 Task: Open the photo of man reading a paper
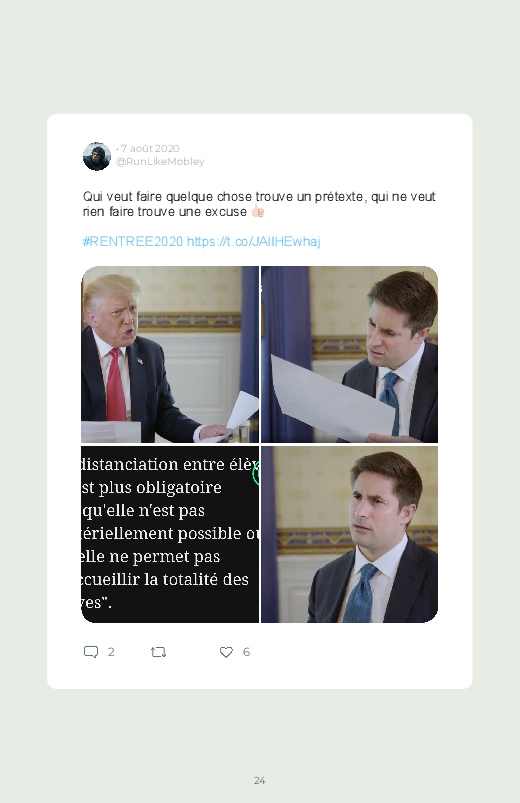[x=349, y=354]
